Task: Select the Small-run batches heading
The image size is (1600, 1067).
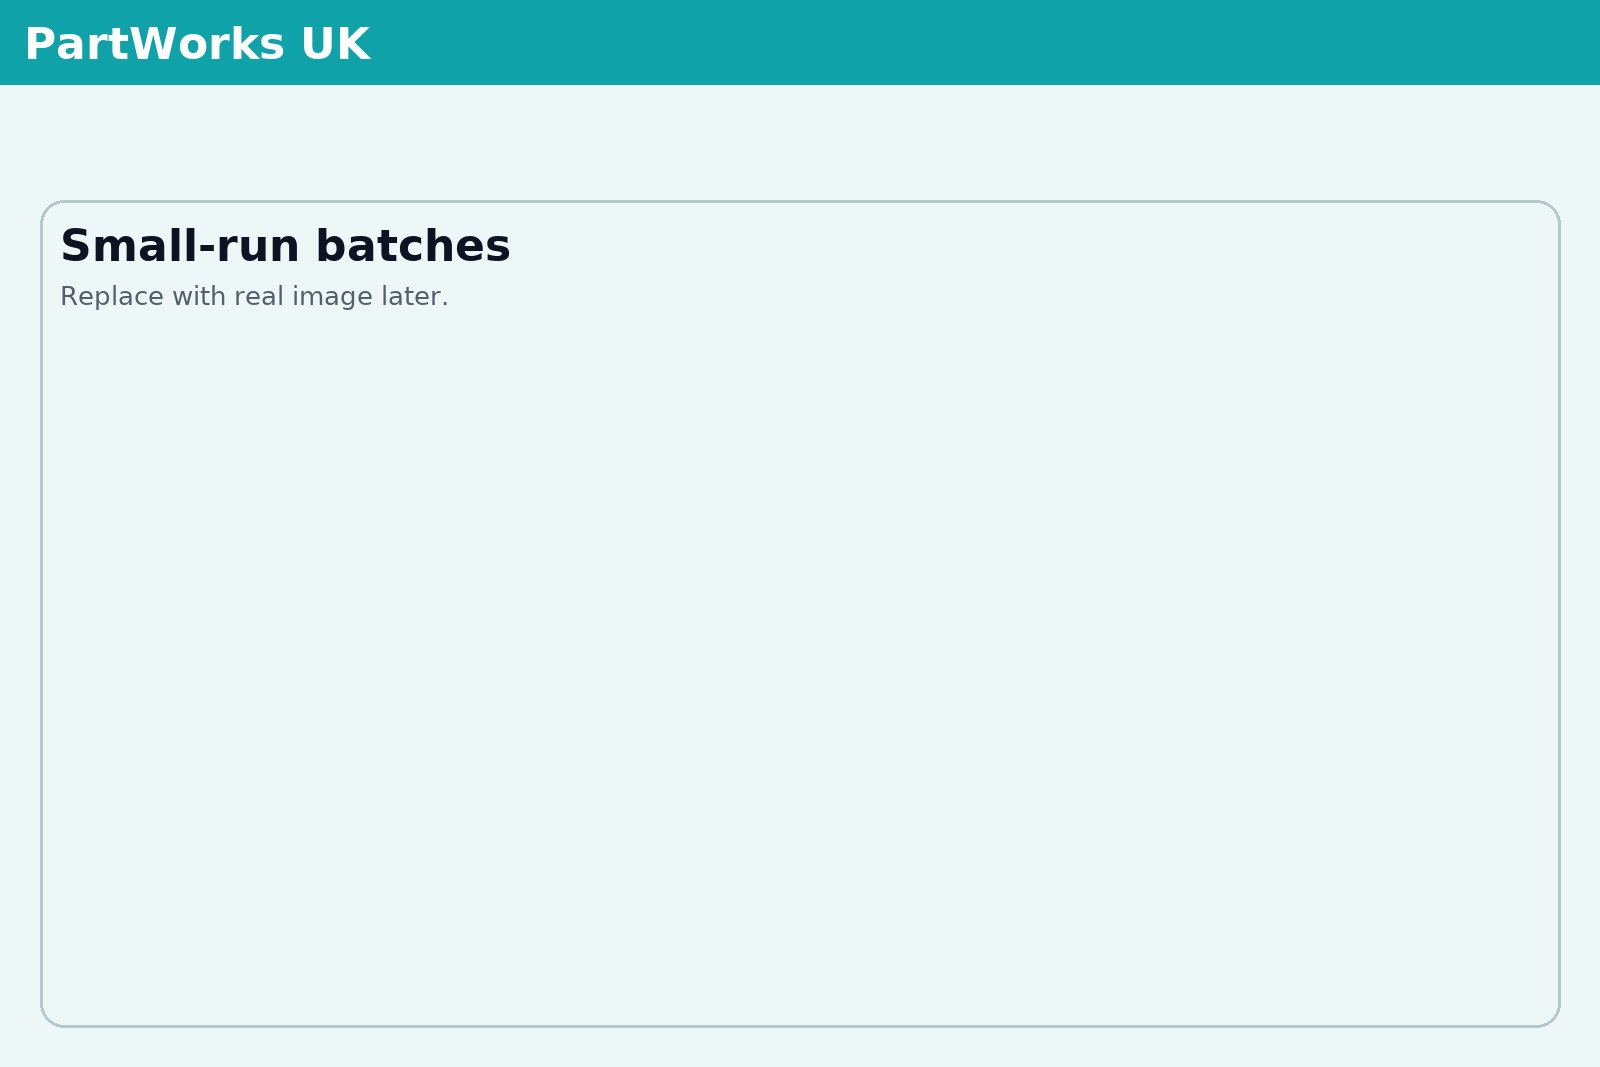Action: coord(285,246)
